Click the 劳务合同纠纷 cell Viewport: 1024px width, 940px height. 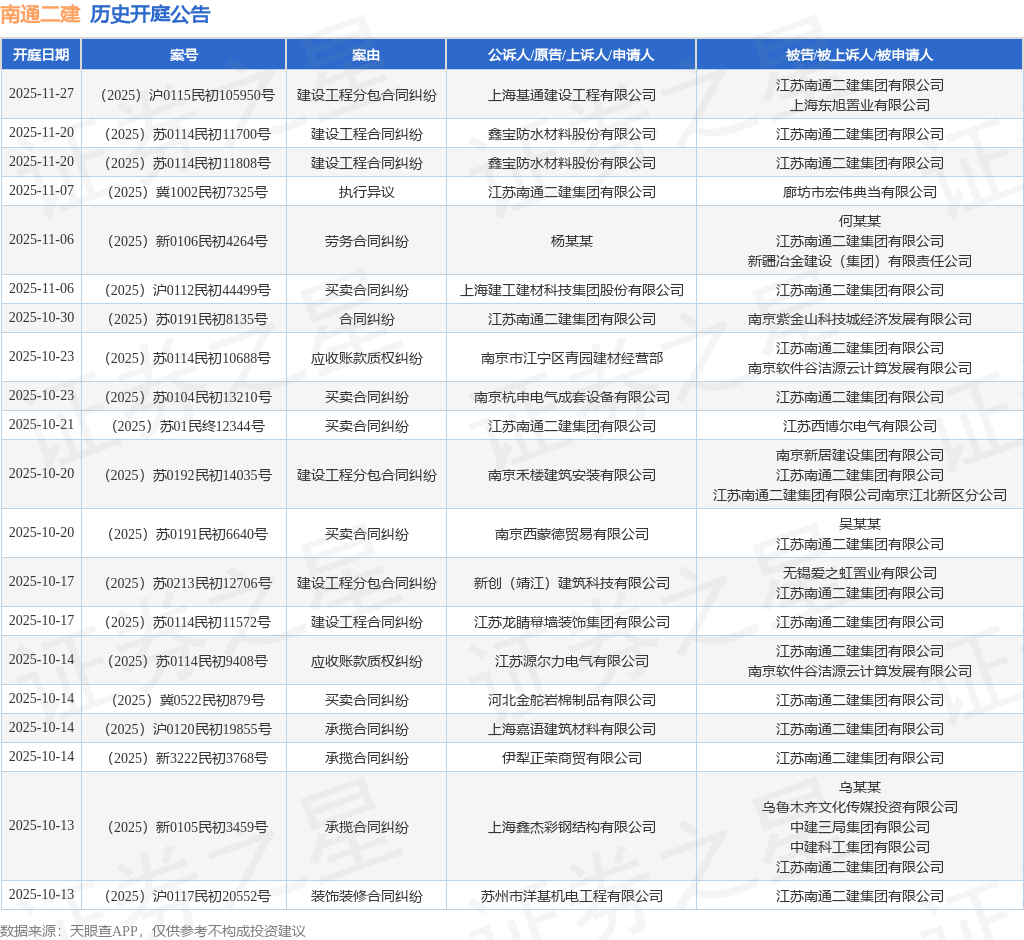366,241
